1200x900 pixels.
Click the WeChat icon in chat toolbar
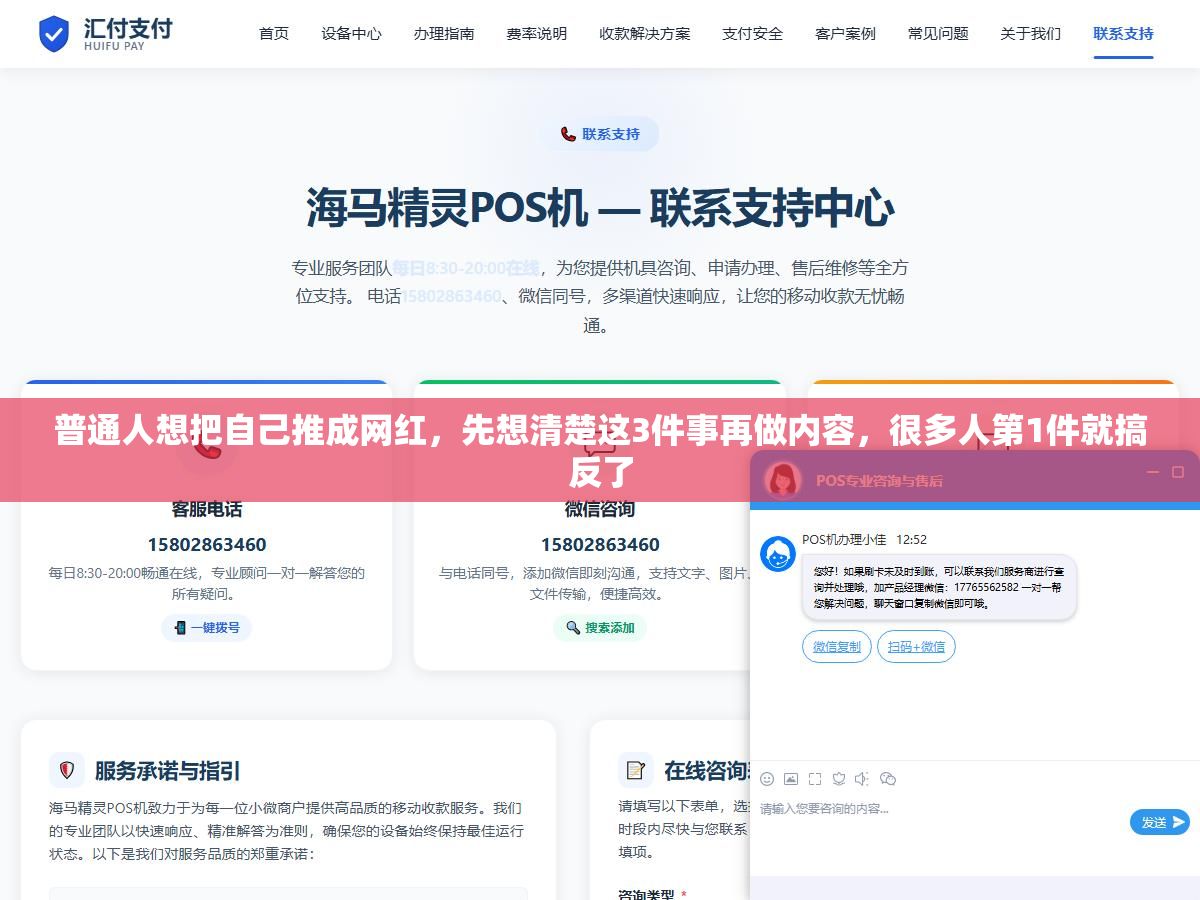pyautogui.click(x=888, y=778)
